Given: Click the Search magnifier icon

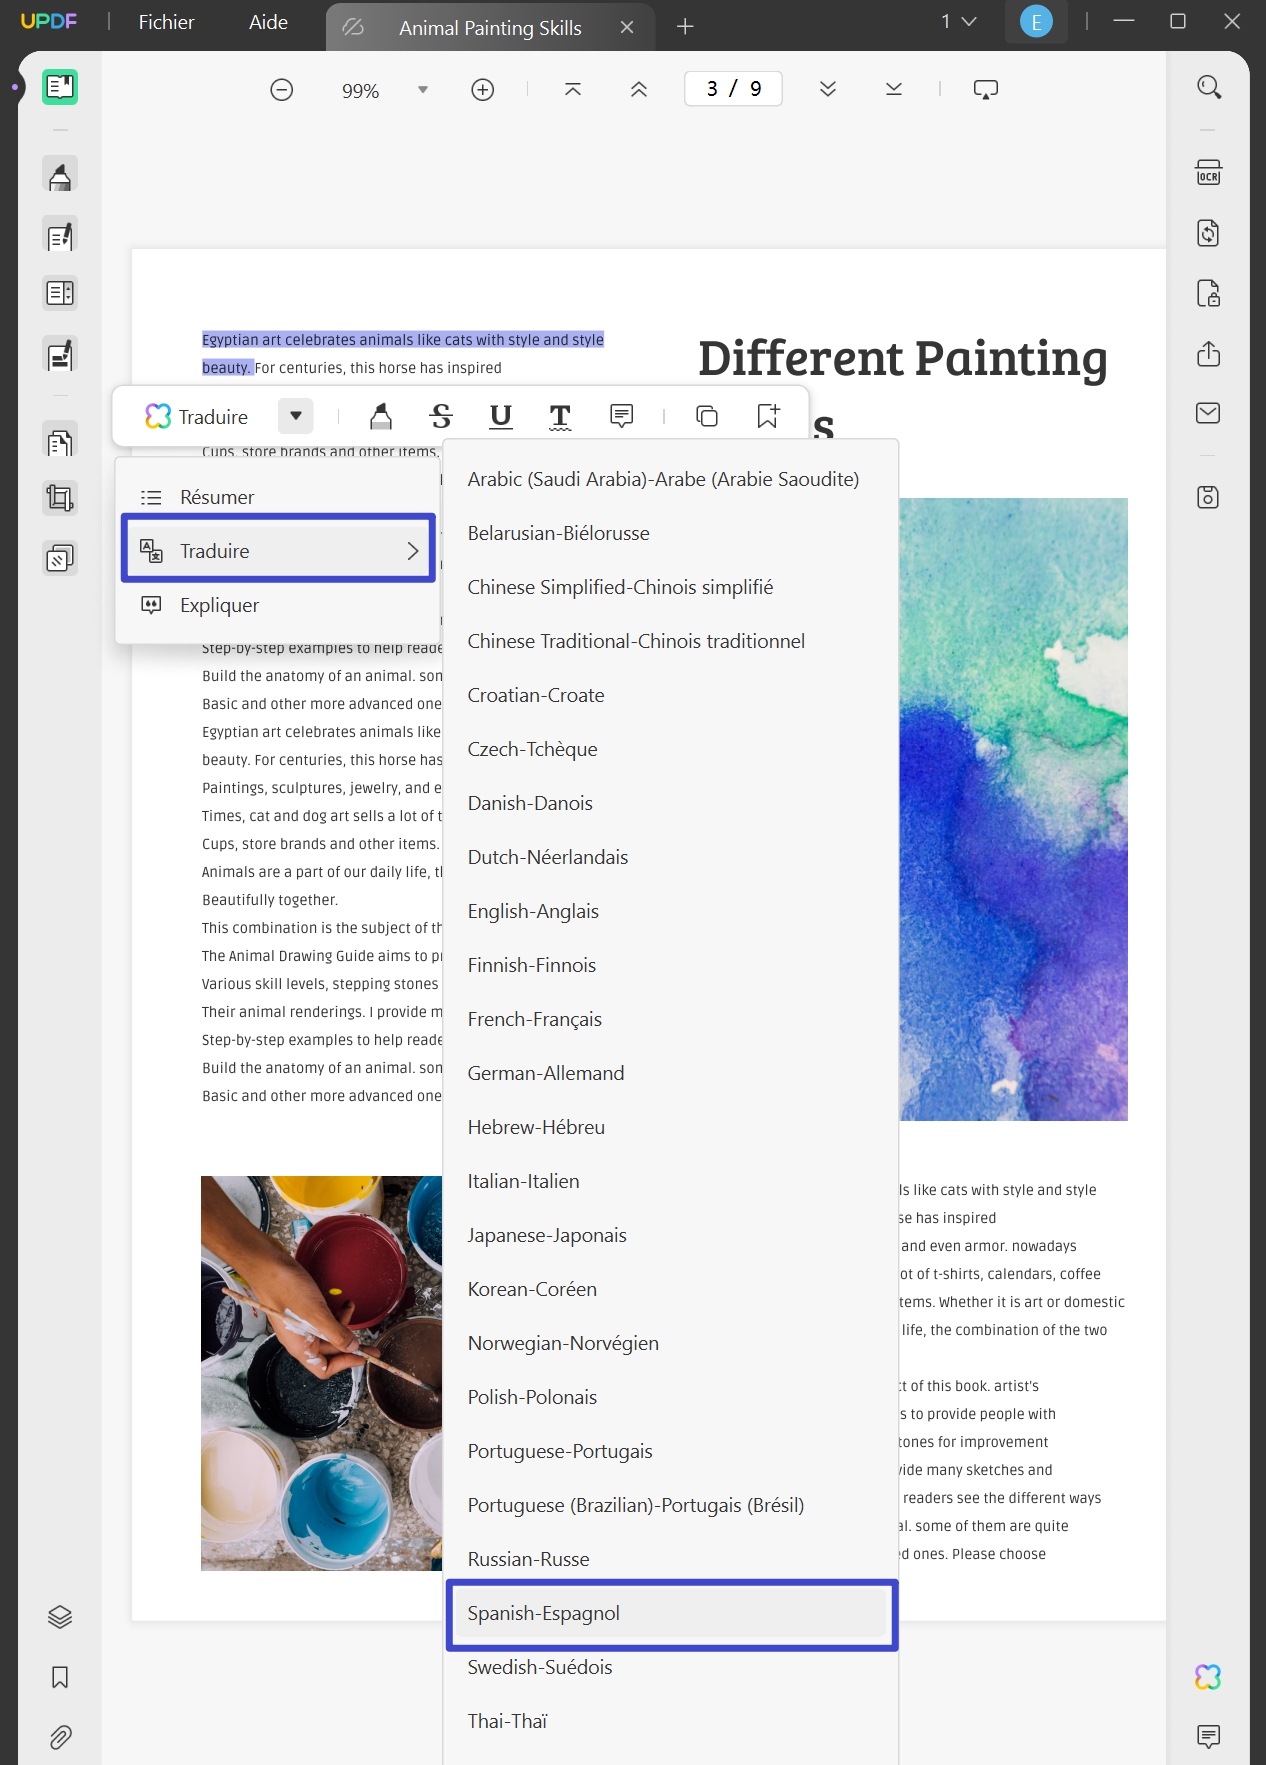Looking at the screenshot, I should (1209, 87).
